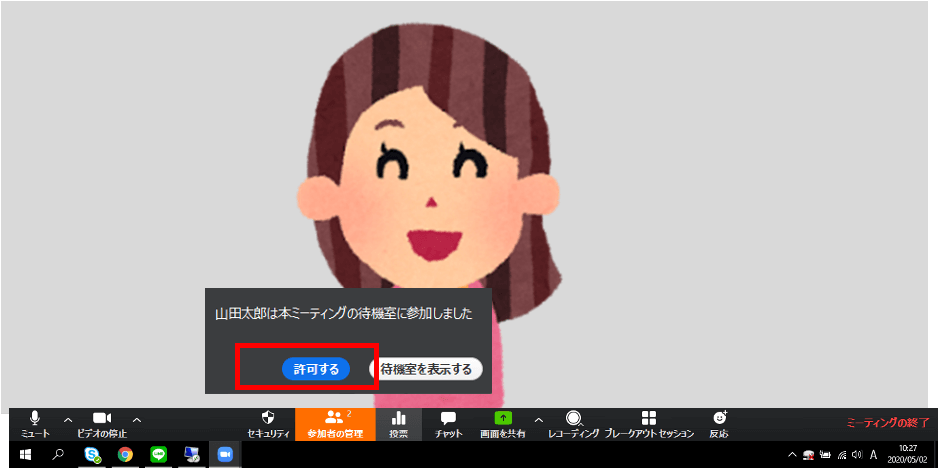938x468 pixels.
Task: Open the Security shield icon
Action: pos(268,423)
